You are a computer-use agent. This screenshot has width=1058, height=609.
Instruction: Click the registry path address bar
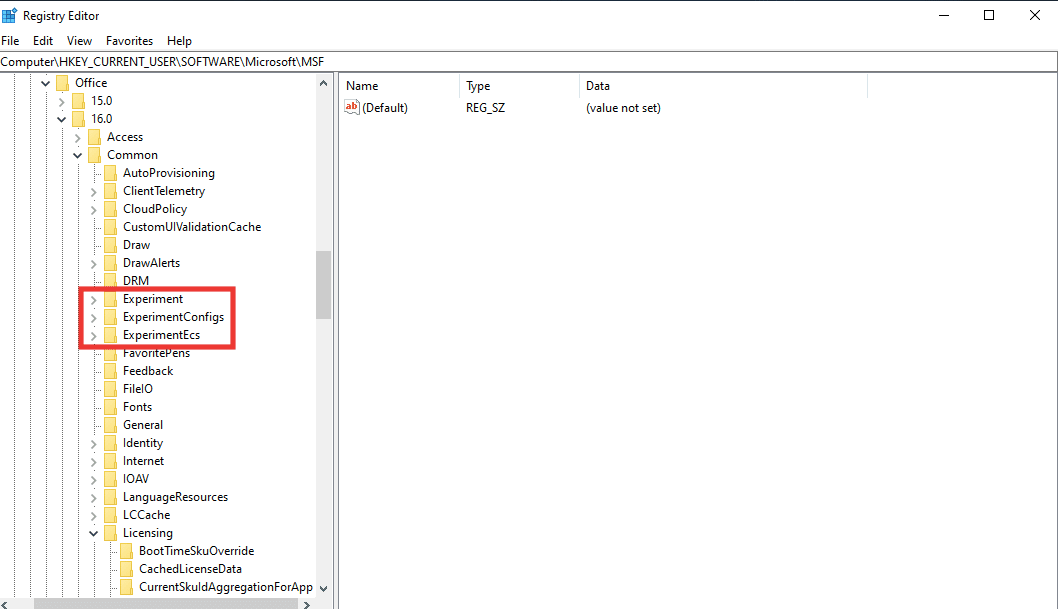click(x=528, y=61)
